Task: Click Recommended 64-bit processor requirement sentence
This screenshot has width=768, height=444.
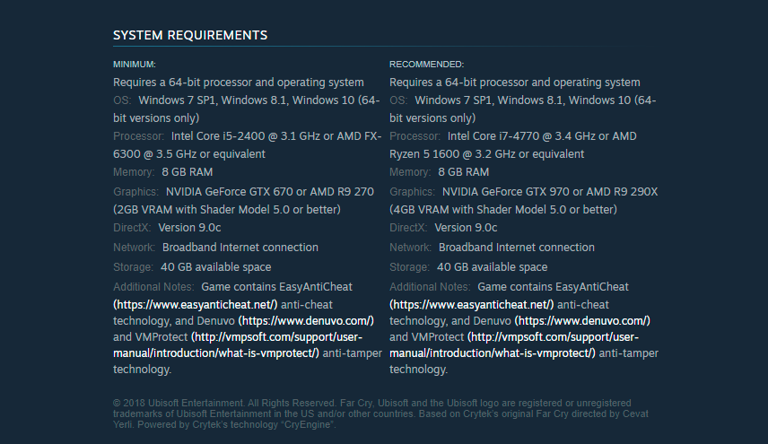Action: click(x=514, y=82)
